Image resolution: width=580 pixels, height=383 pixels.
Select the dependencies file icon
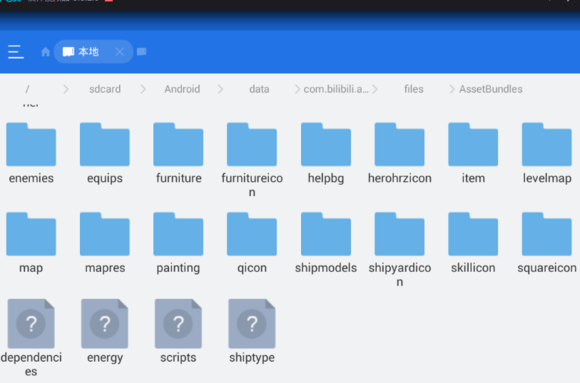(31, 324)
